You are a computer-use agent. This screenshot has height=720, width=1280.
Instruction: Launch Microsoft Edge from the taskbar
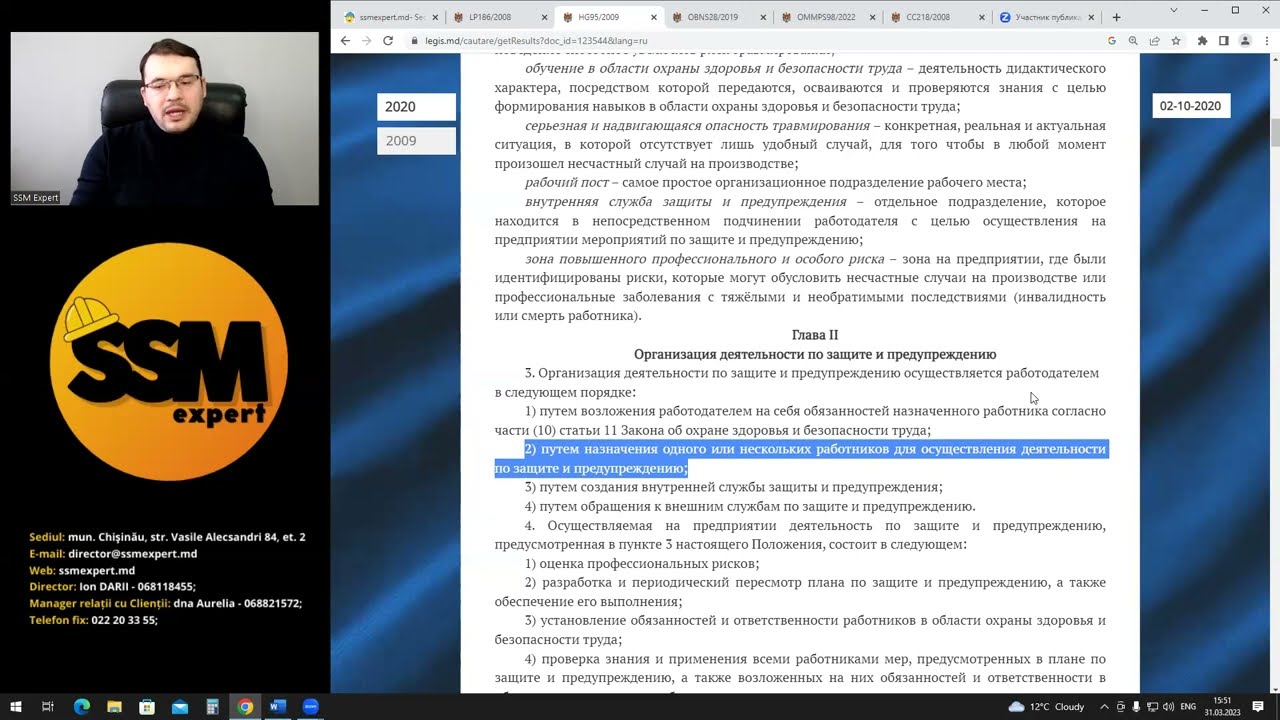coord(82,706)
